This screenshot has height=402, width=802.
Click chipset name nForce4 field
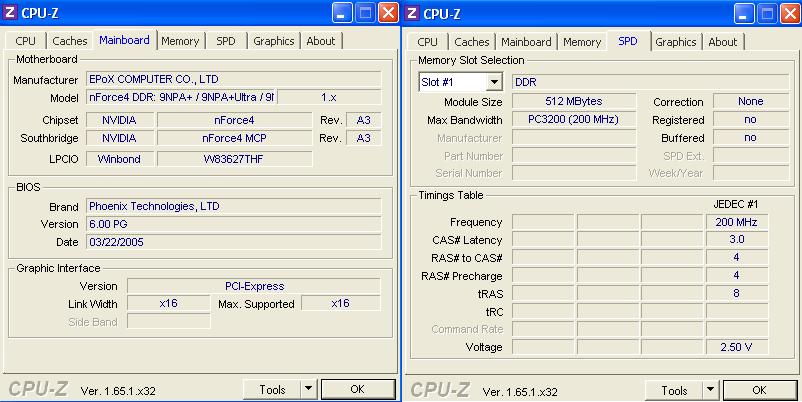click(x=234, y=120)
